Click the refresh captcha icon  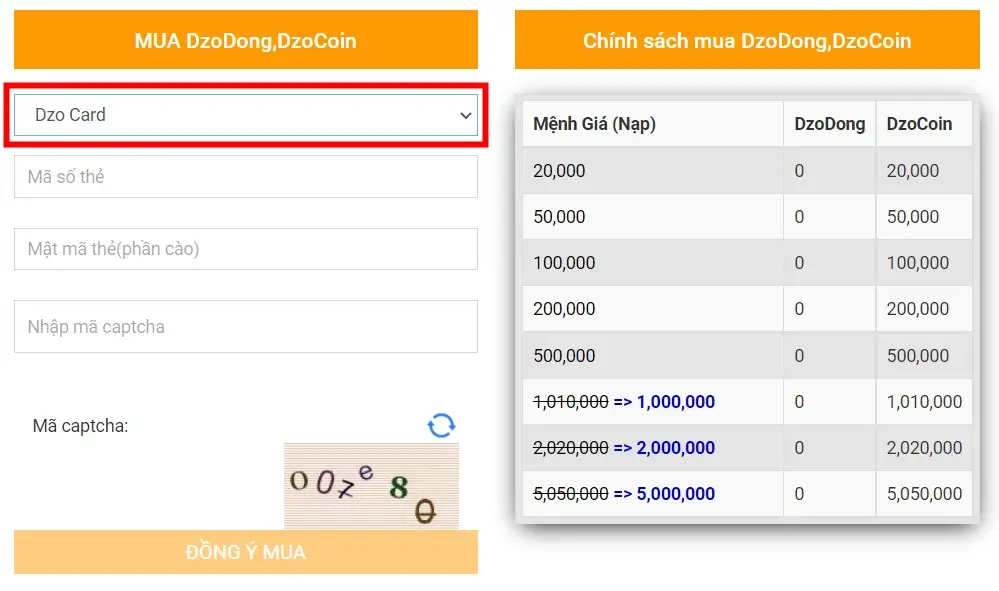point(441,425)
